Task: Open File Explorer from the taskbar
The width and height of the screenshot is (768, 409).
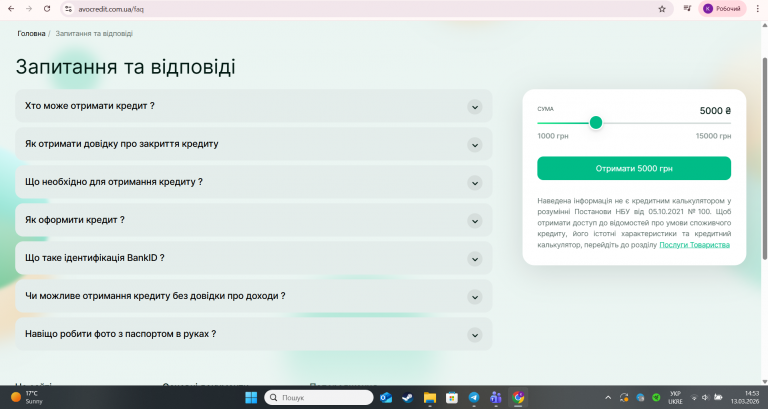Action: click(x=430, y=397)
